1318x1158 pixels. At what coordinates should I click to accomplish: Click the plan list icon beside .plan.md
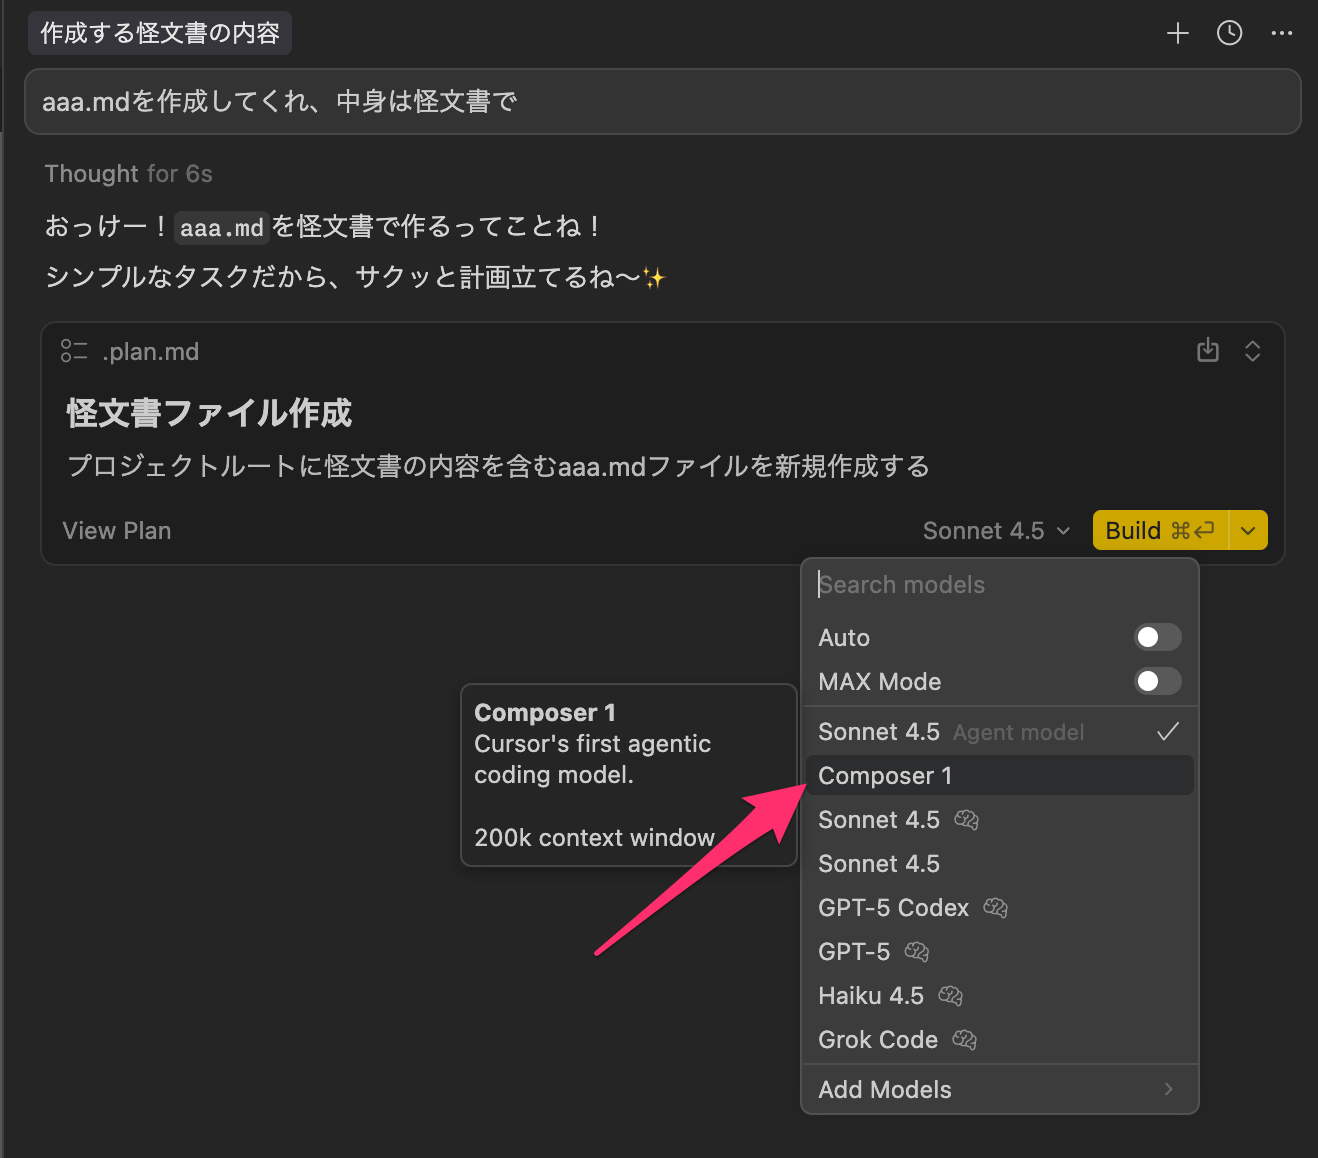click(73, 351)
